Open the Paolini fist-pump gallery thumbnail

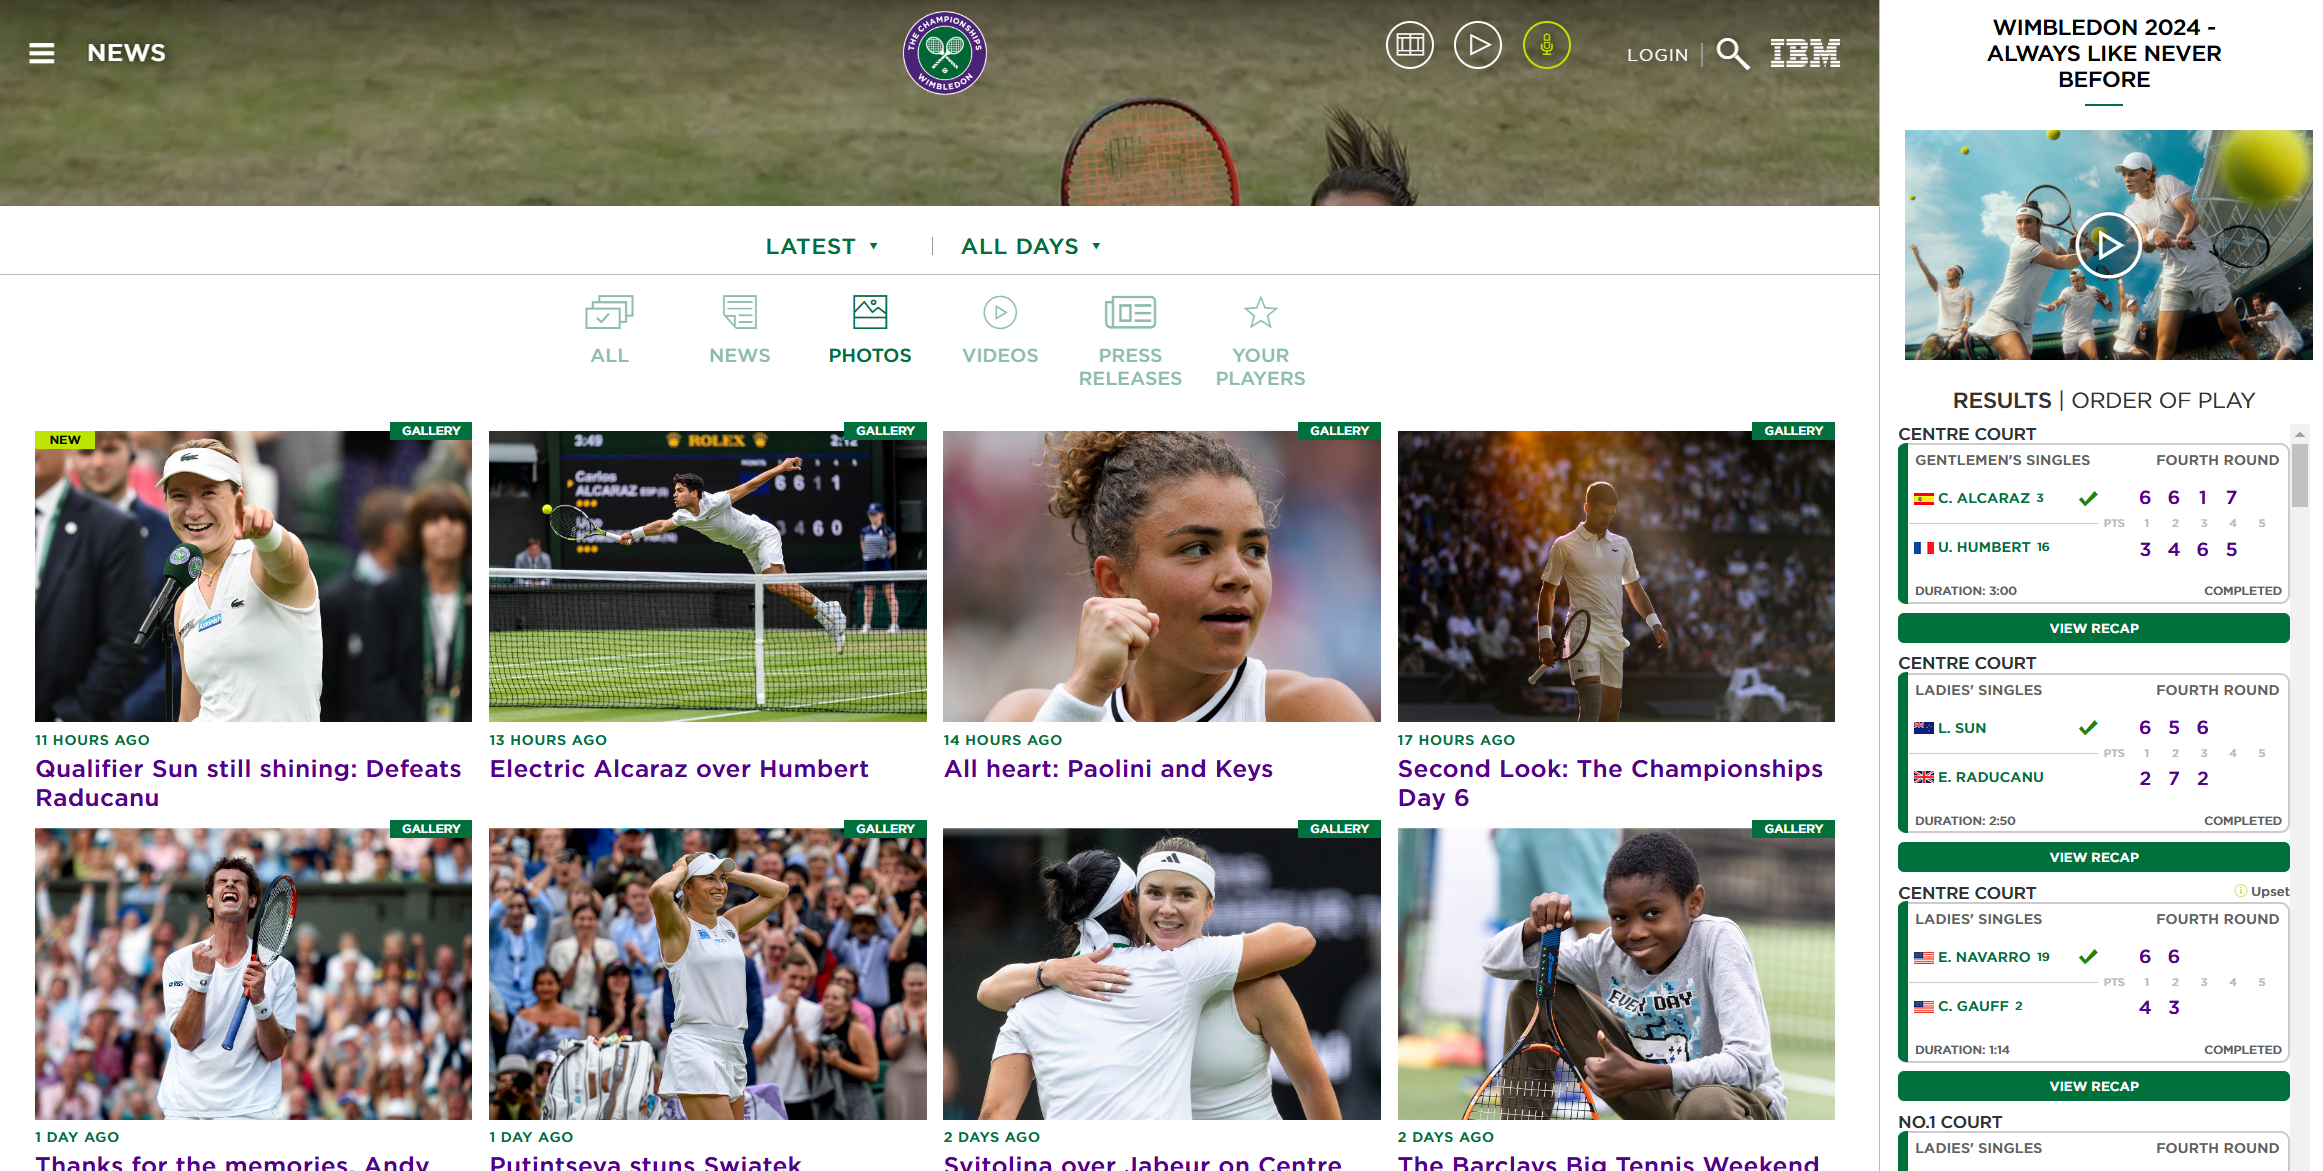pyautogui.click(x=1161, y=576)
